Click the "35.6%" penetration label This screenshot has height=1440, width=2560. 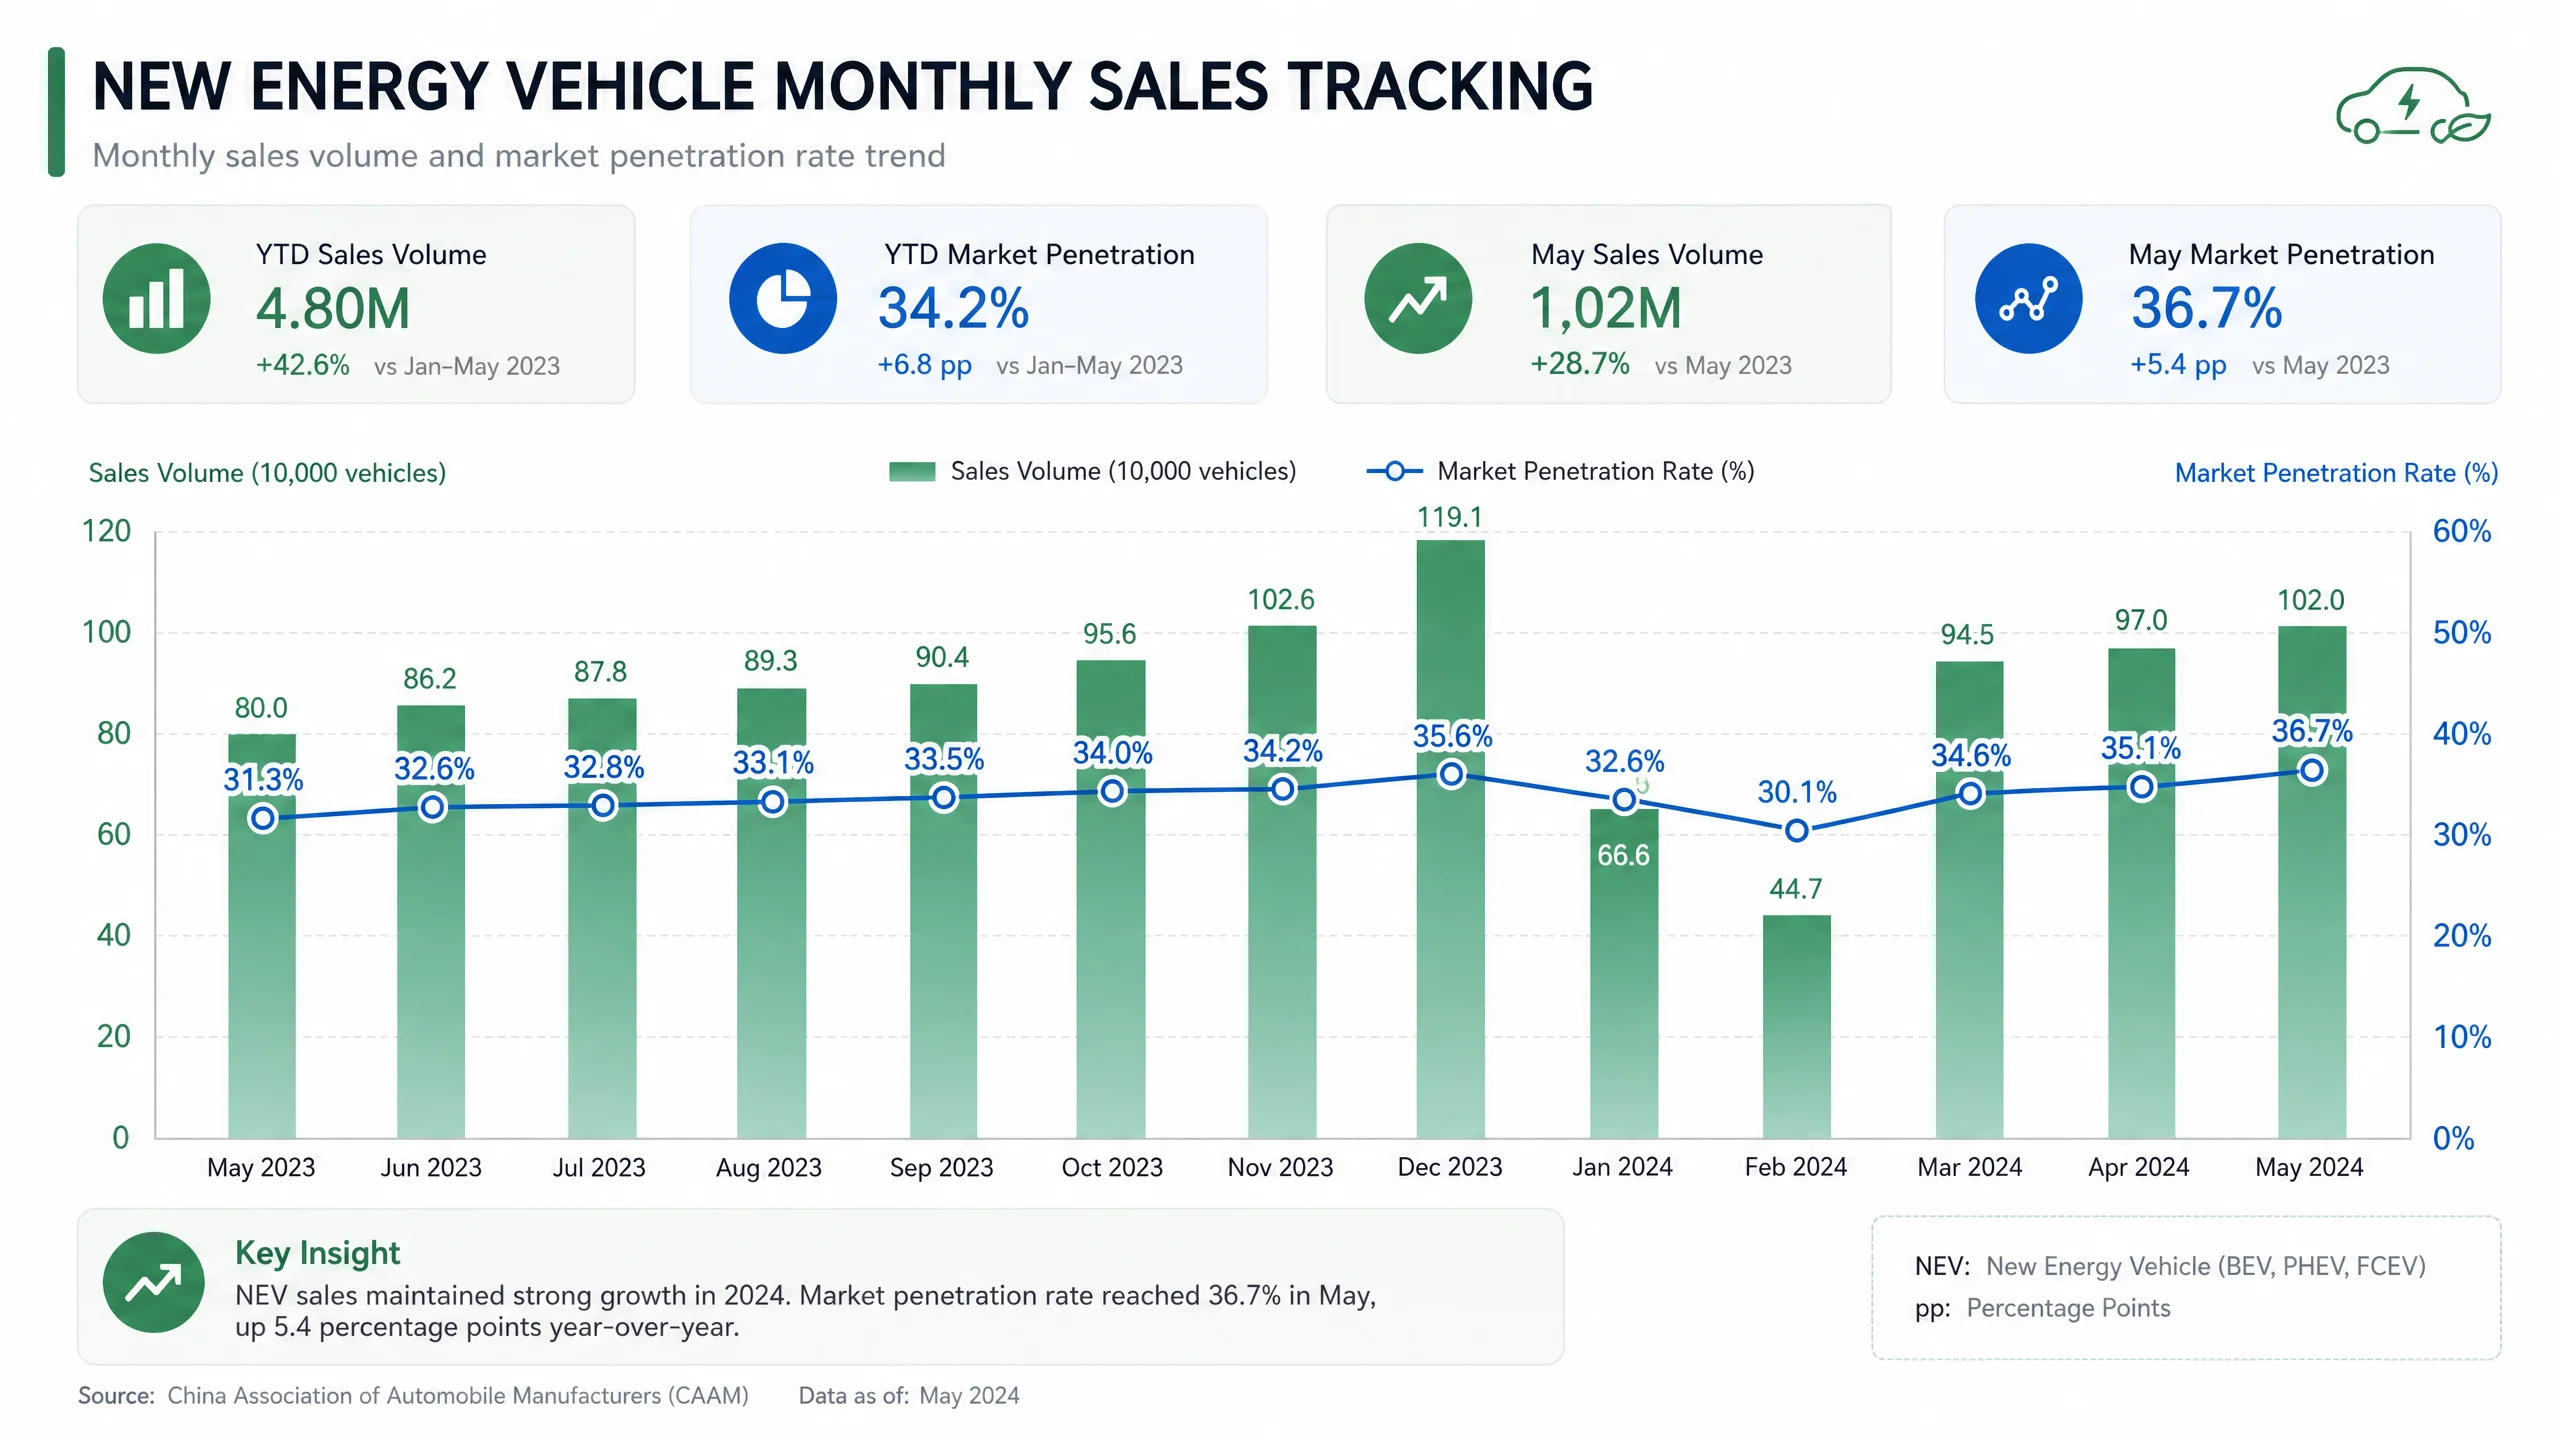[1452, 736]
